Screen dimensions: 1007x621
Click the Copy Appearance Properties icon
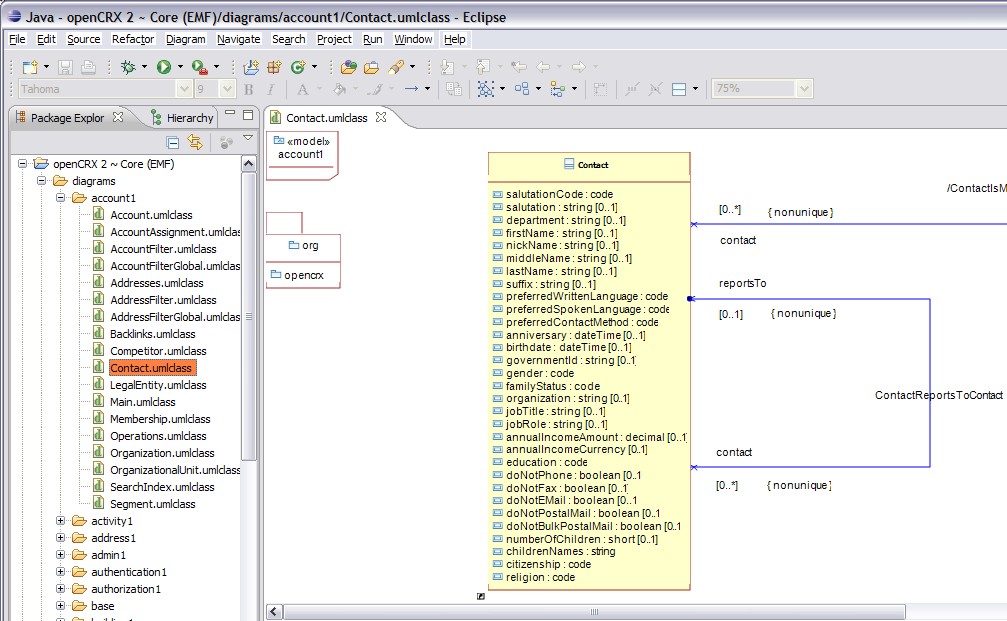(x=454, y=89)
